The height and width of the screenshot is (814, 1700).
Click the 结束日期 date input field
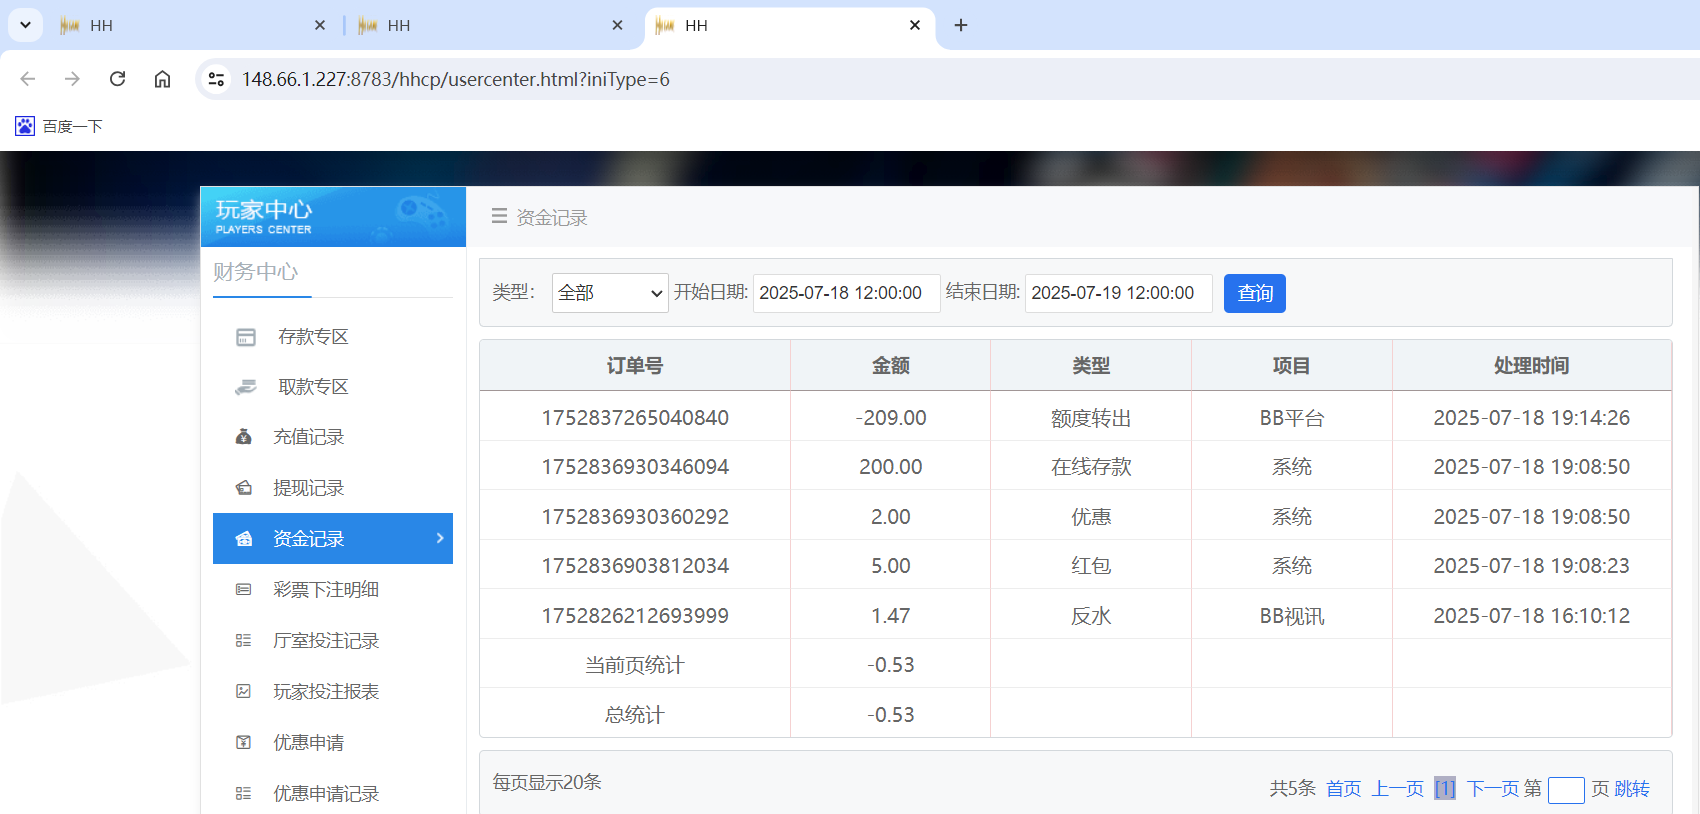[1118, 293]
